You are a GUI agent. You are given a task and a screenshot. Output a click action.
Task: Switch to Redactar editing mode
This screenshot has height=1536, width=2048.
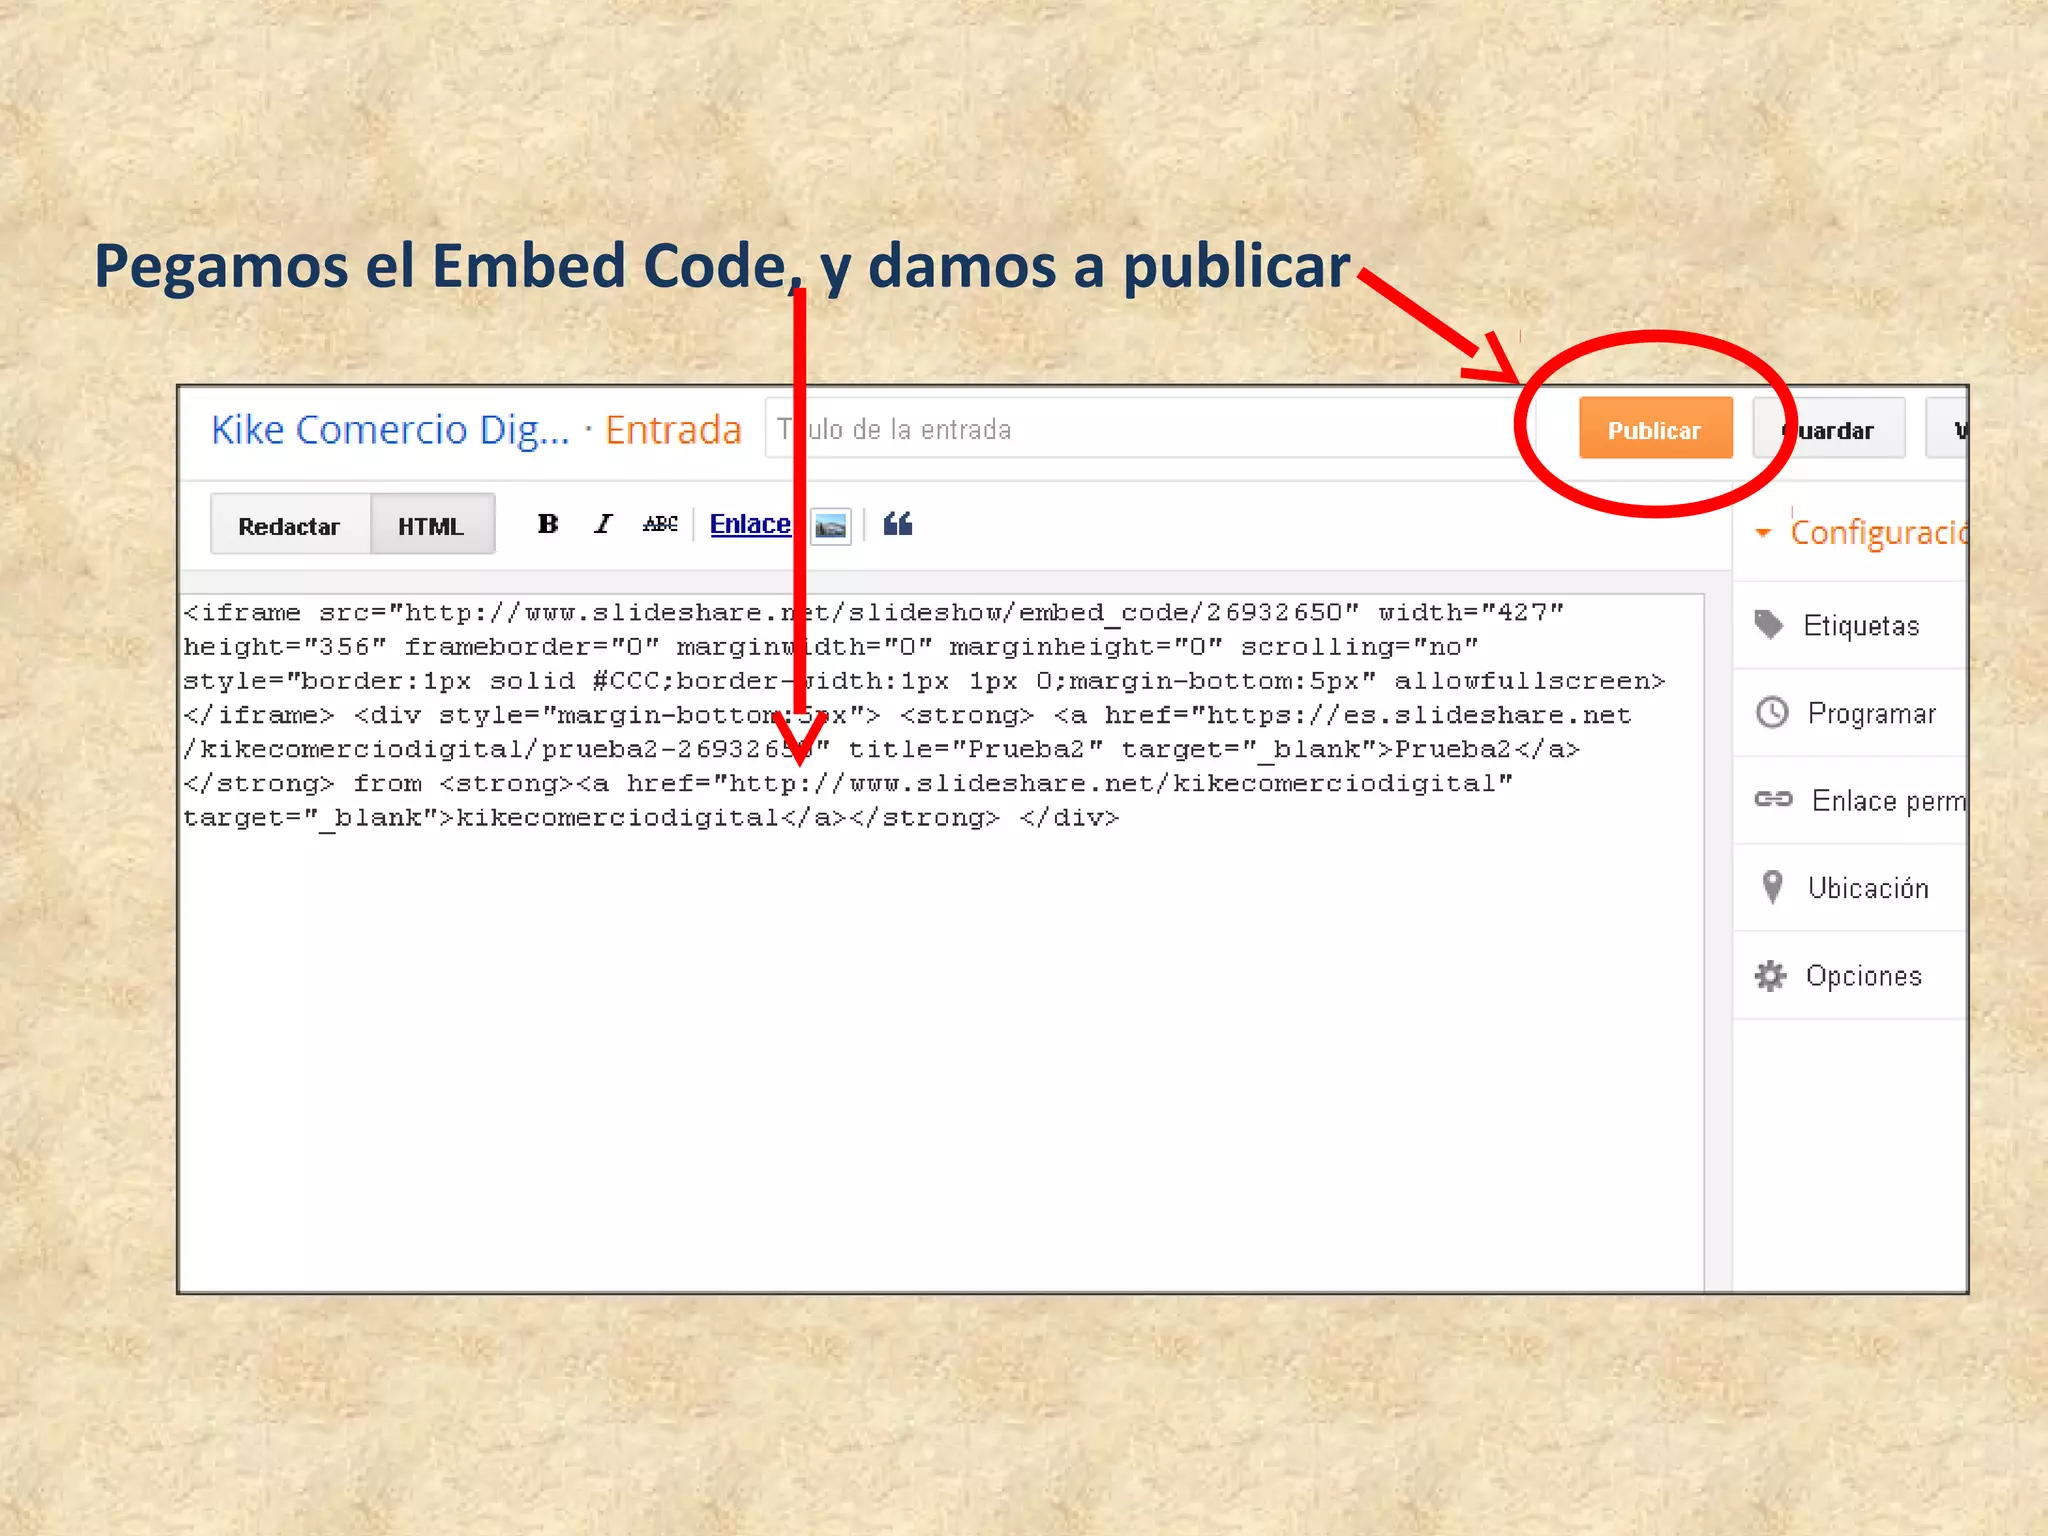290,524
